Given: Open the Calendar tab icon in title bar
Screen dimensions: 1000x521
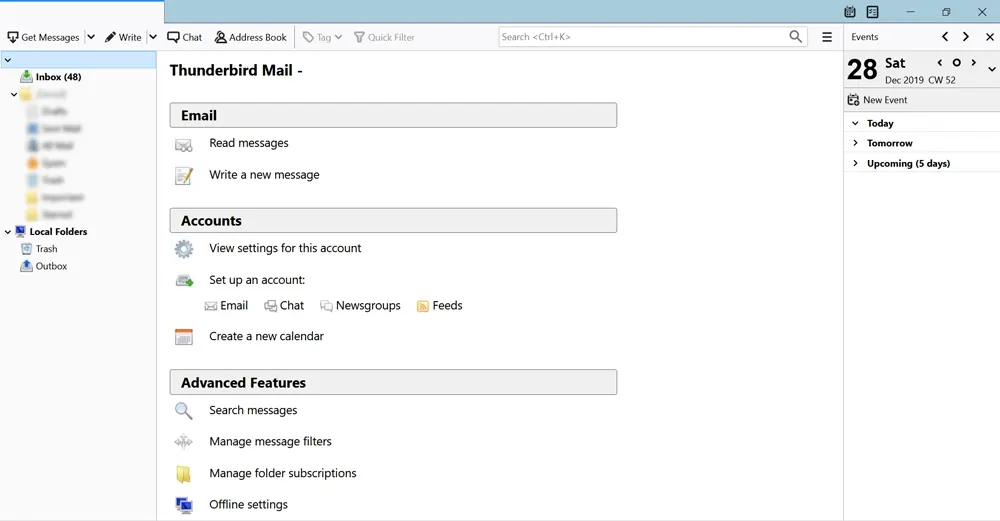Looking at the screenshot, I should tap(850, 11).
